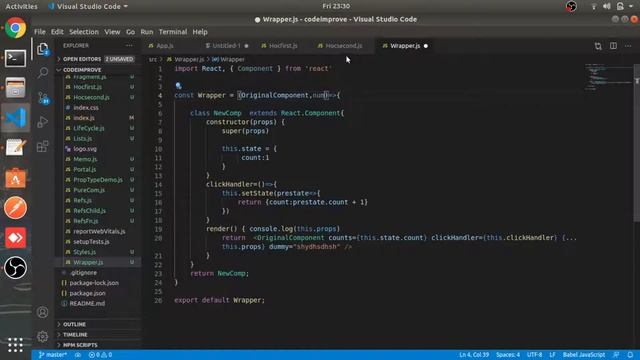The width and height of the screenshot is (640, 360).
Task: Open the Help menu
Action: coord(200,32)
